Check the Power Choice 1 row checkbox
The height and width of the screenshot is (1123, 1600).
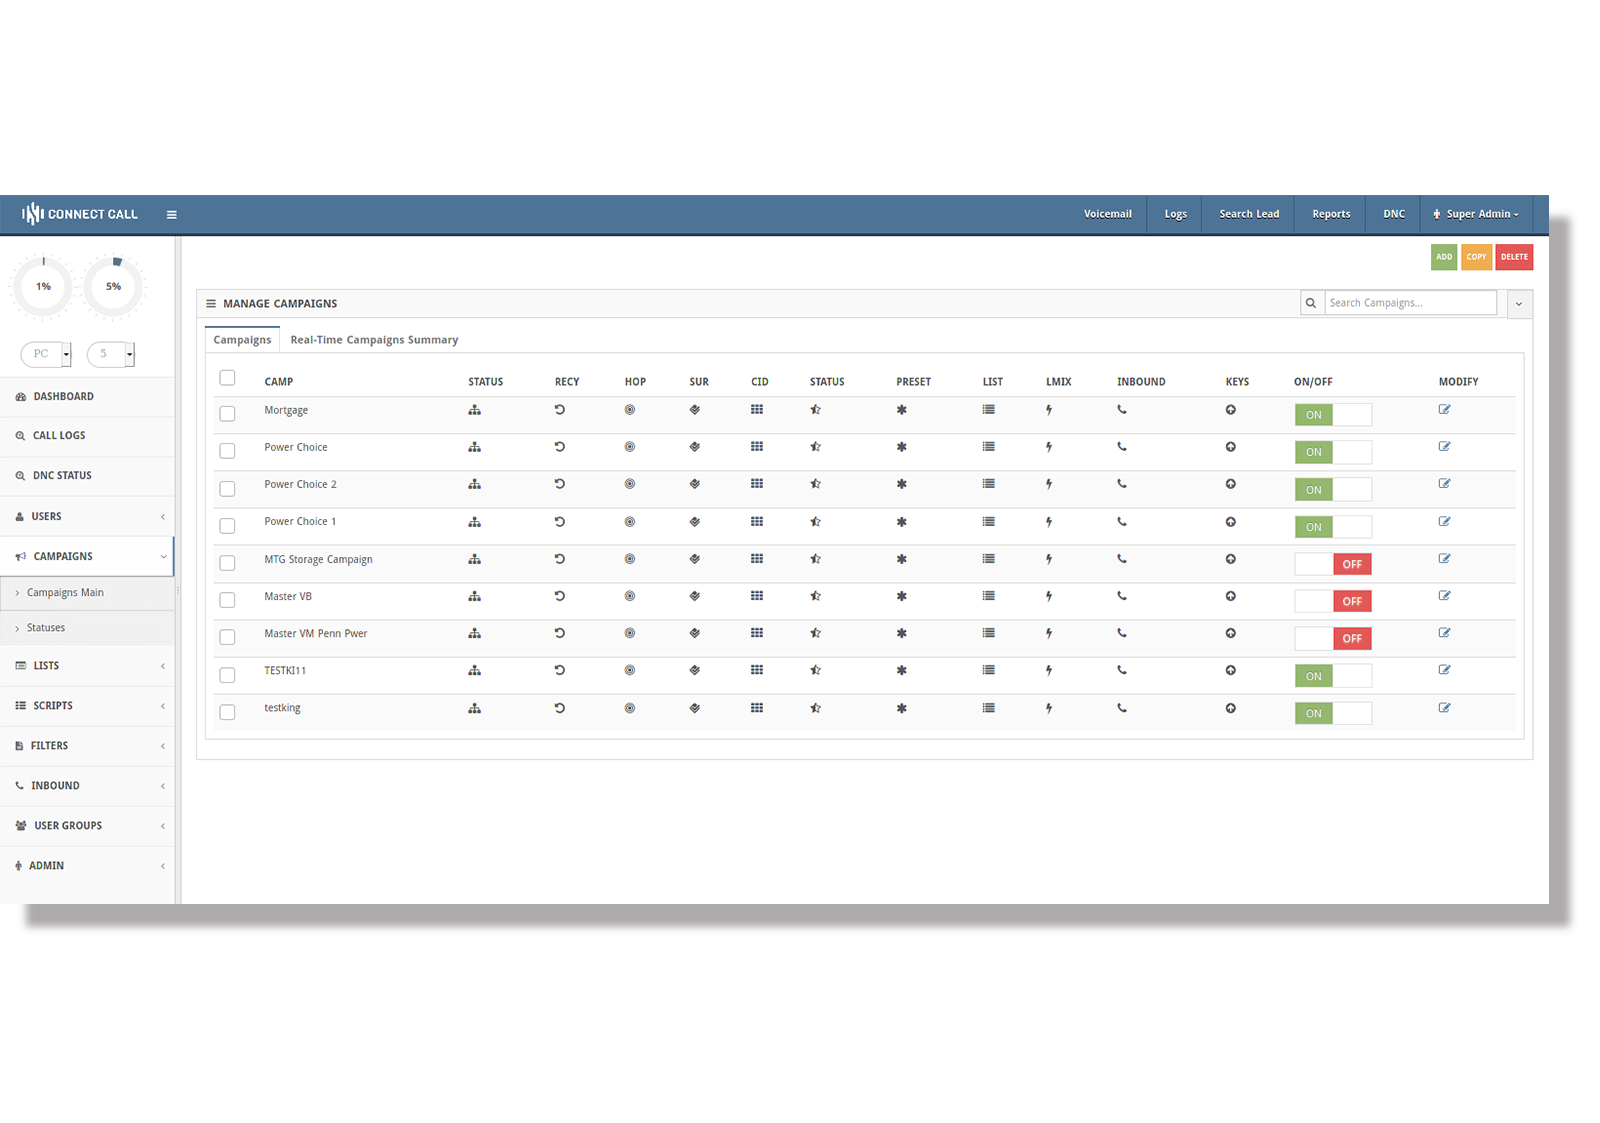(x=228, y=526)
